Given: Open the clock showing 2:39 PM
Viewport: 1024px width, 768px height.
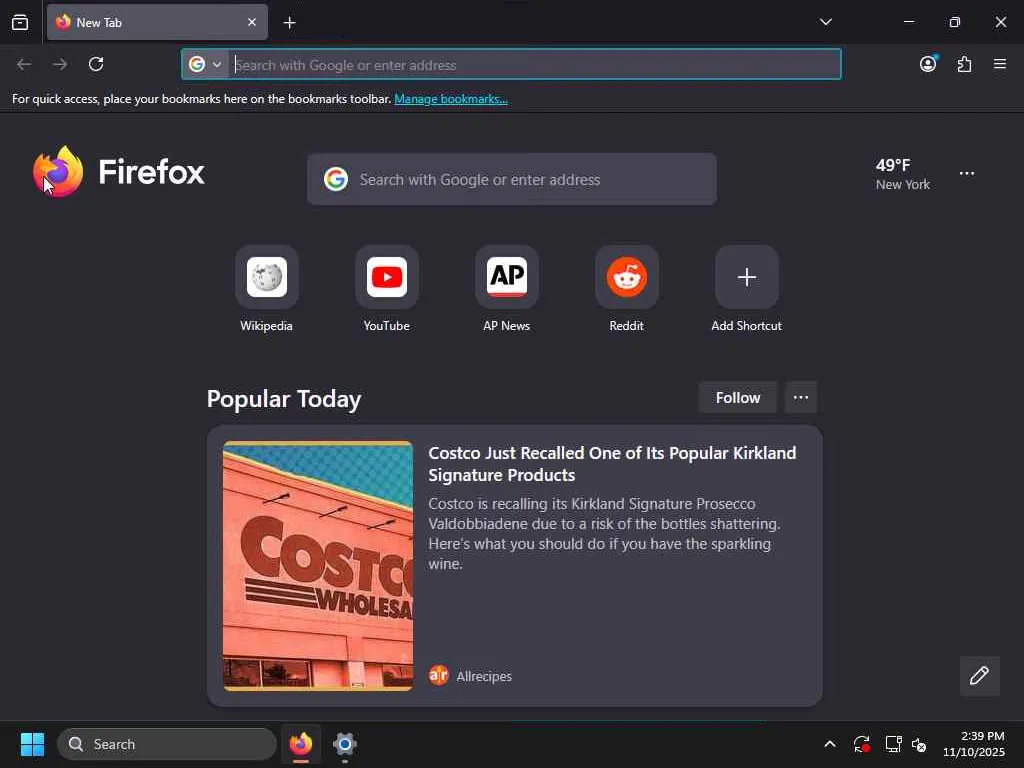Looking at the screenshot, I should pyautogui.click(x=974, y=744).
